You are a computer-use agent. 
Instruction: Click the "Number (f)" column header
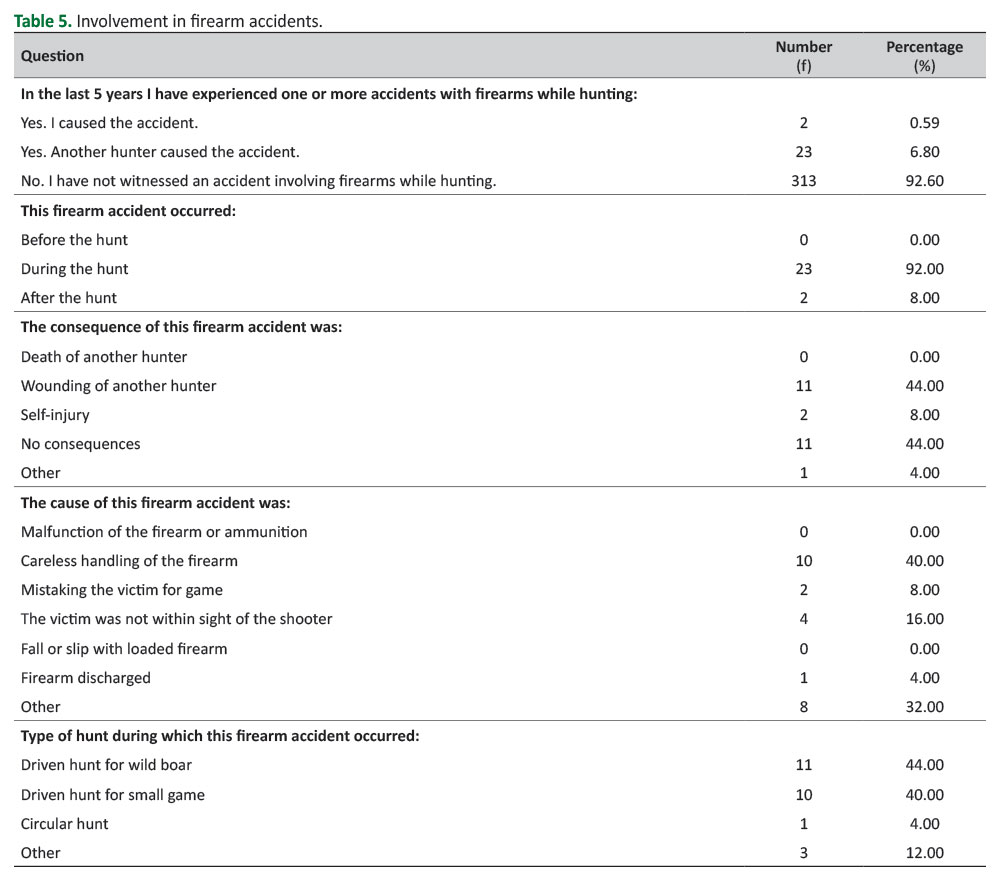pyautogui.click(x=803, y=56)
